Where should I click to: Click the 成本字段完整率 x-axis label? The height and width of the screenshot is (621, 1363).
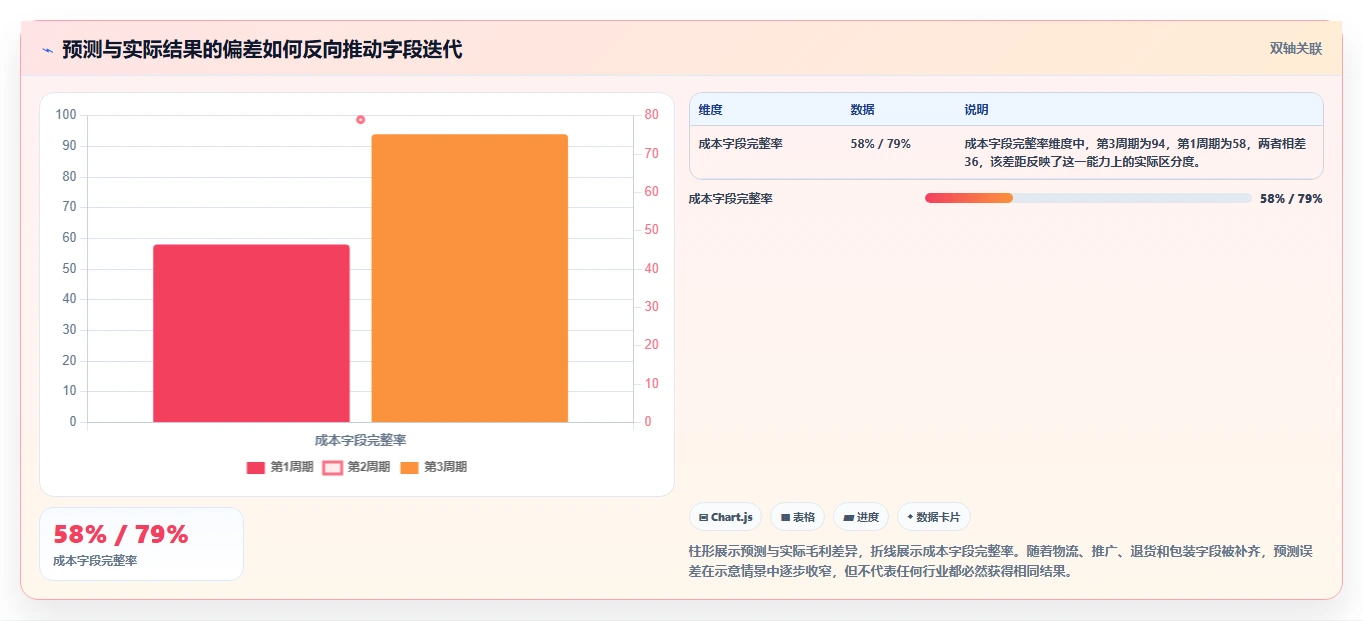tap(360, 440)
